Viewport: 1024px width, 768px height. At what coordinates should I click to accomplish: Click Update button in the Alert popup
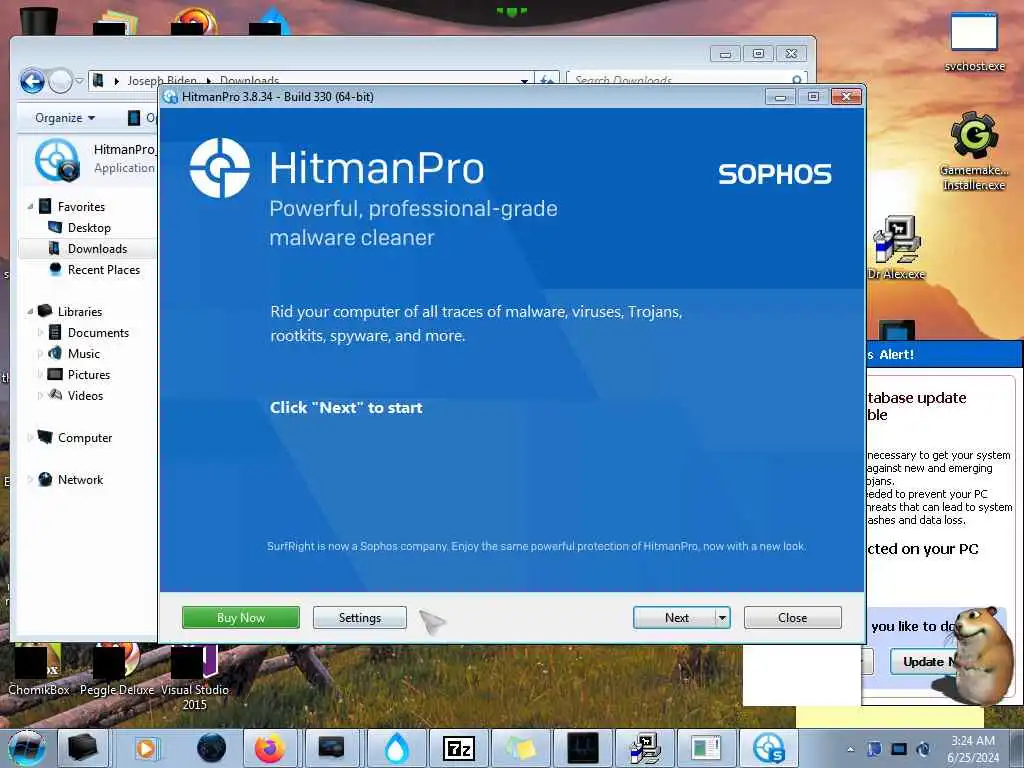[923, 662]
